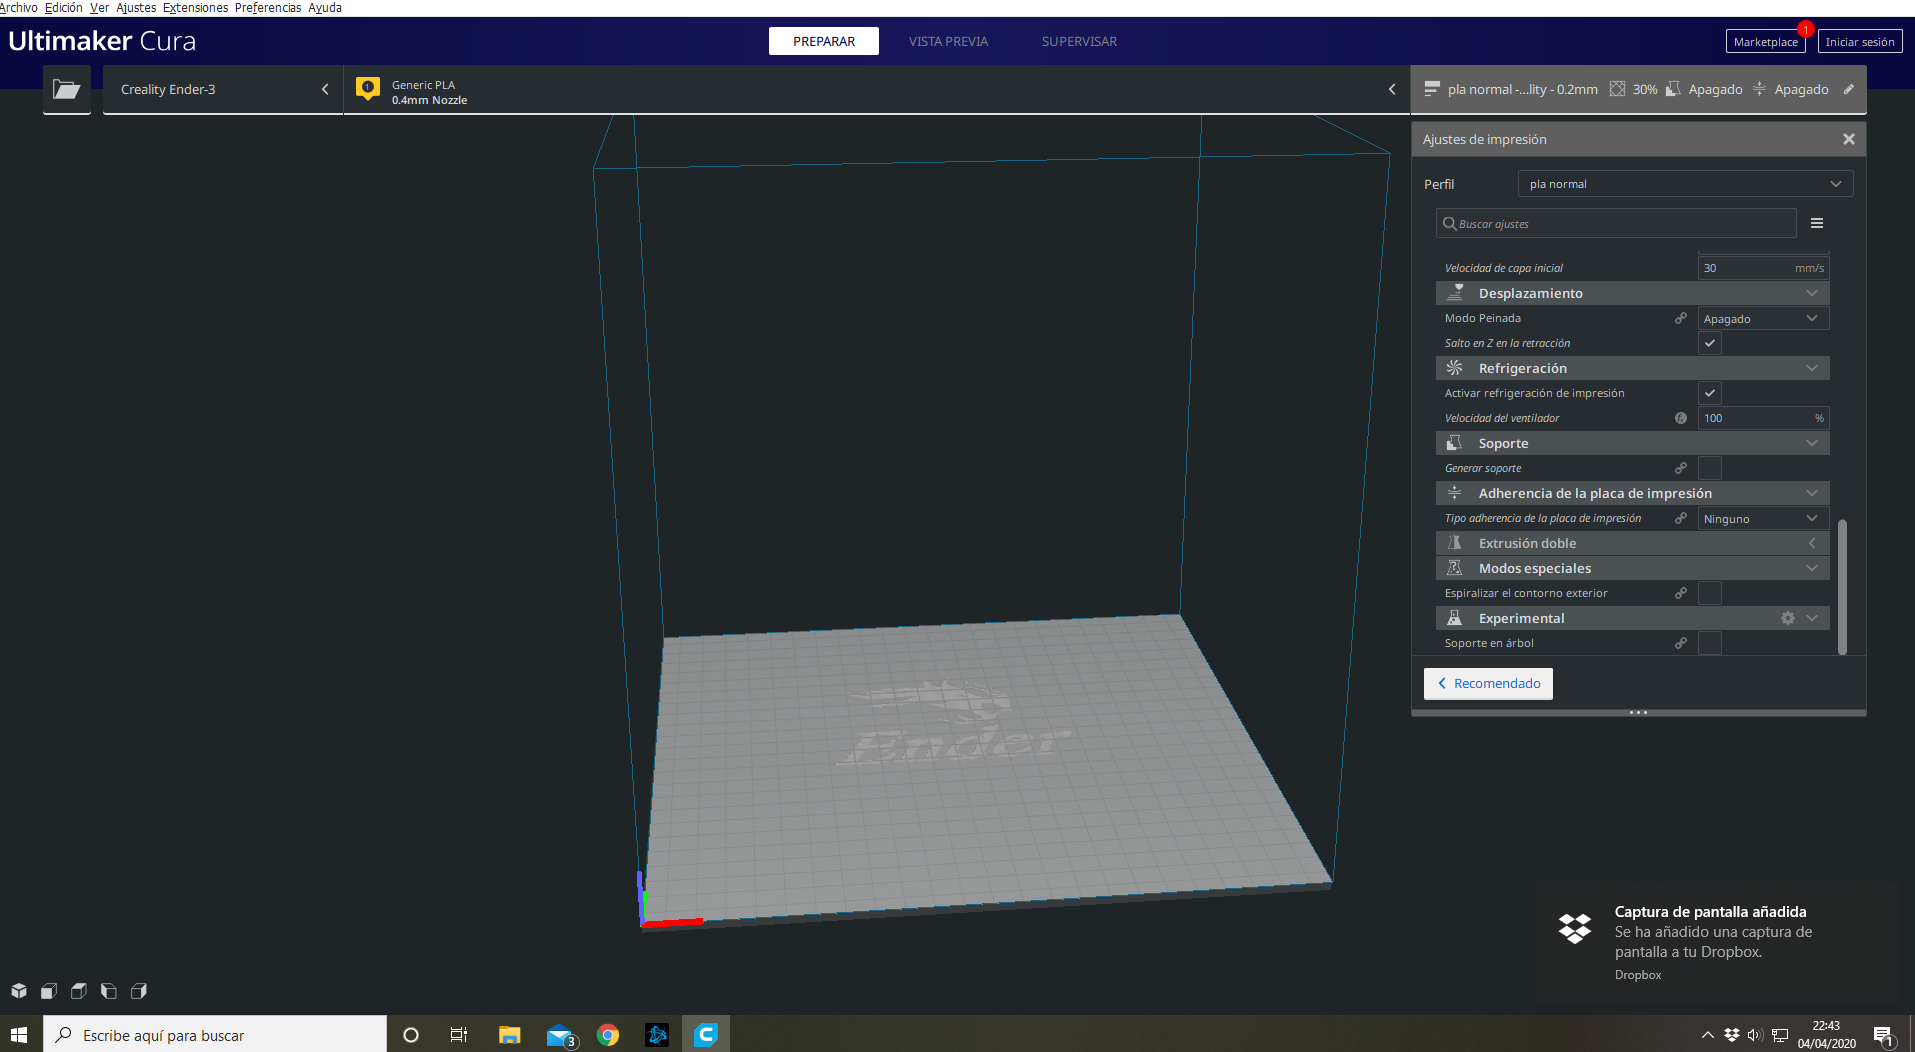The width and height of the screenshot is (1915, 1052).
Task: Open Task View on the taskbar
Action: coord(459,1035)
